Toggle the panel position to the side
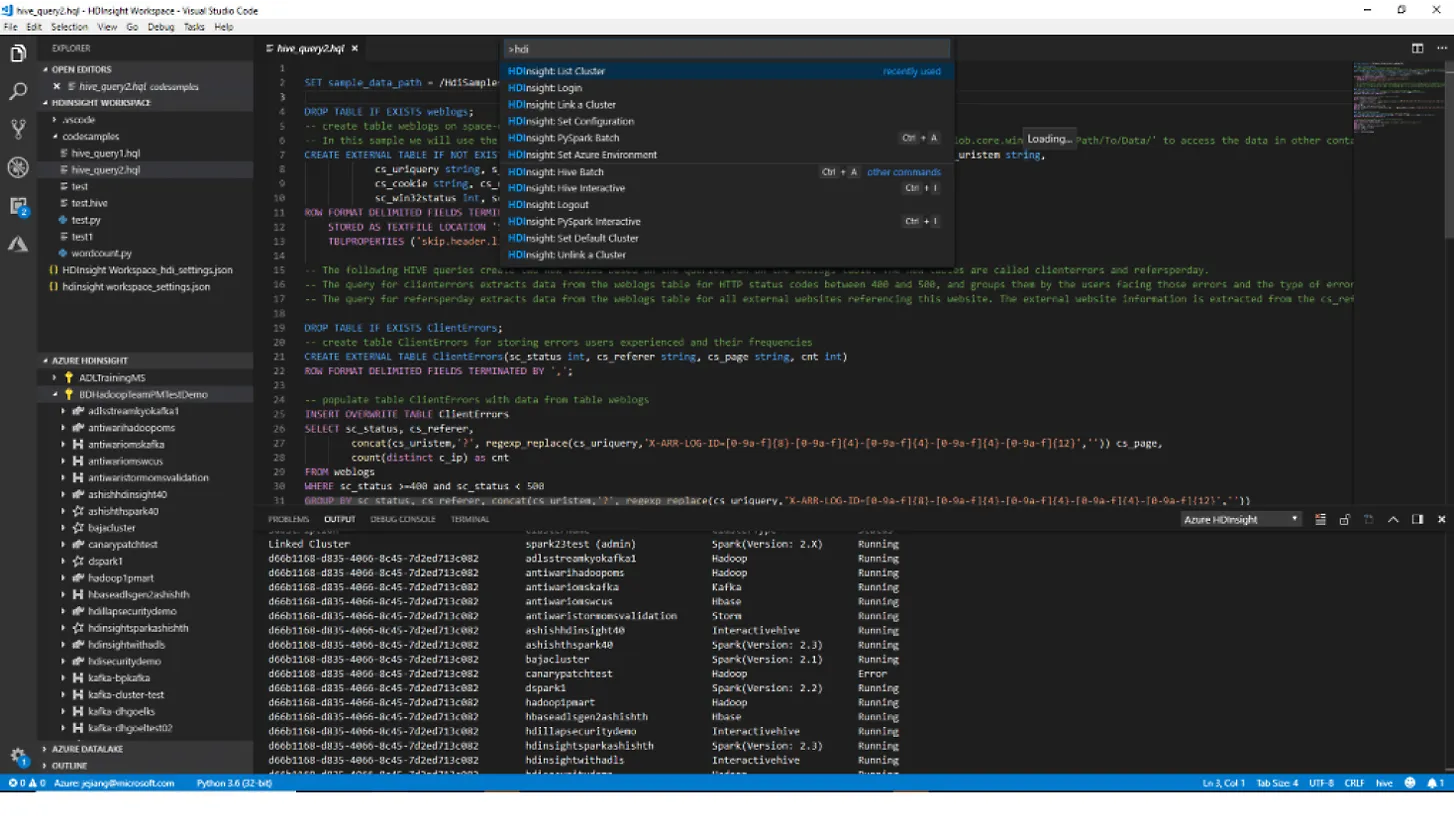The width and height of the screenshot is (1454, 821). coord(1417,520)
